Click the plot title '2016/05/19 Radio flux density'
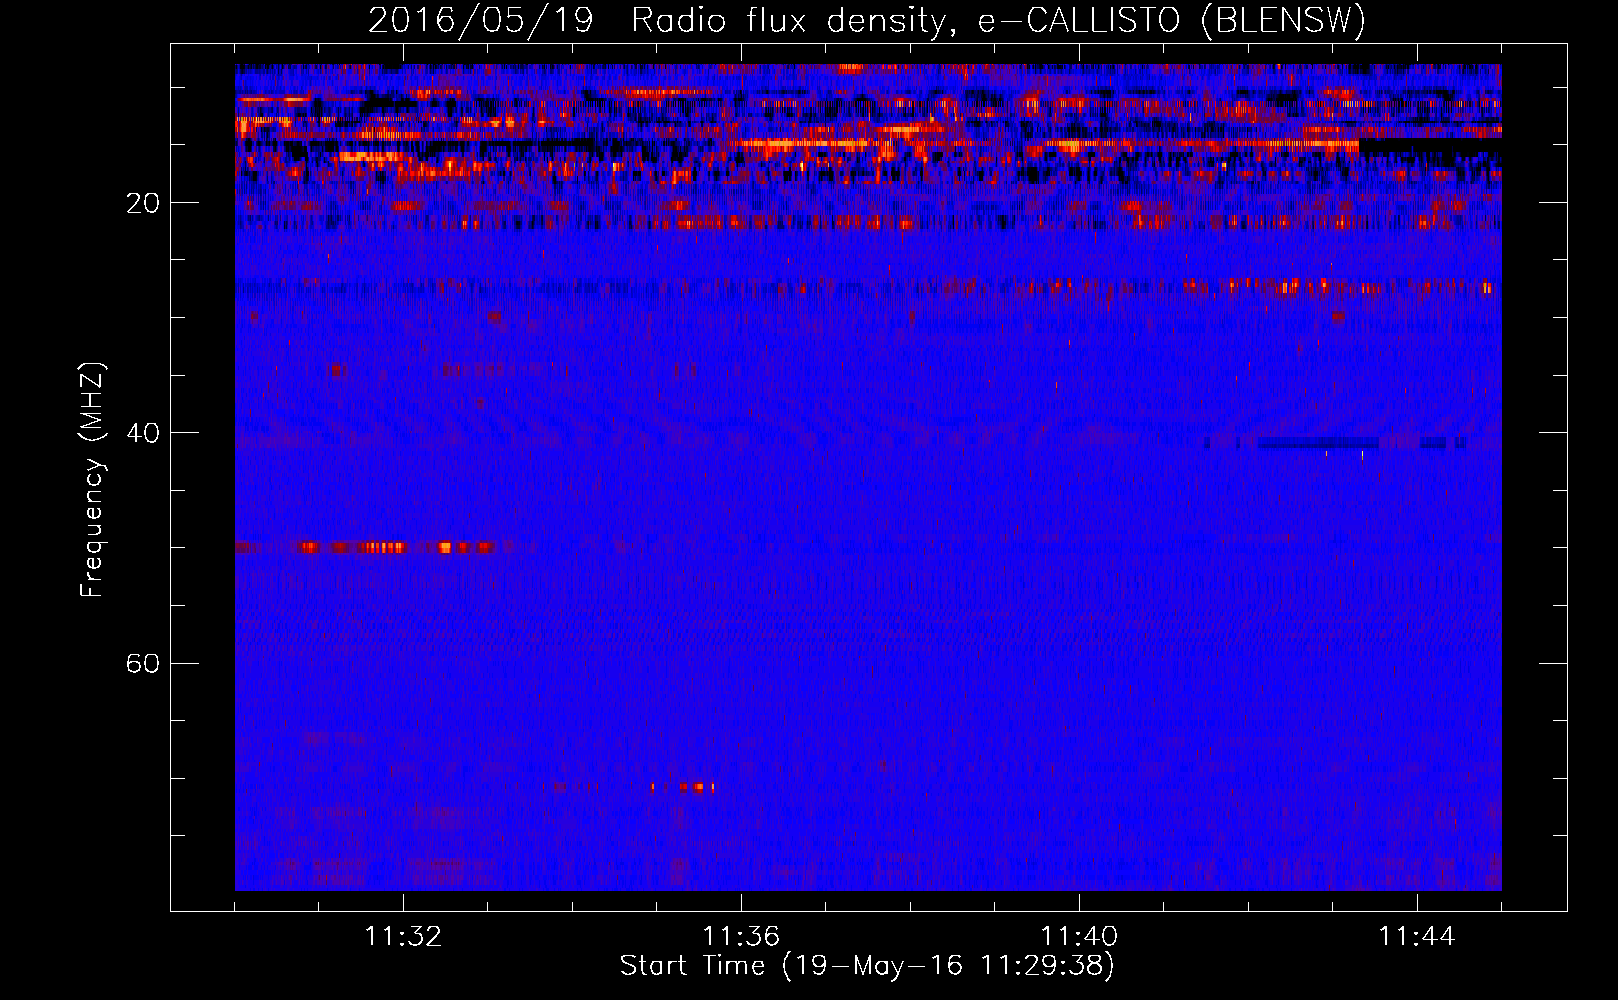1618x1000 pixels. click(x=656, y=20)
